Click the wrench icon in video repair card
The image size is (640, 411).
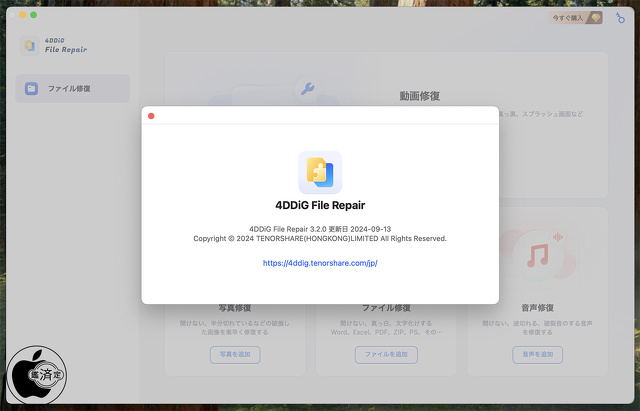307,89
